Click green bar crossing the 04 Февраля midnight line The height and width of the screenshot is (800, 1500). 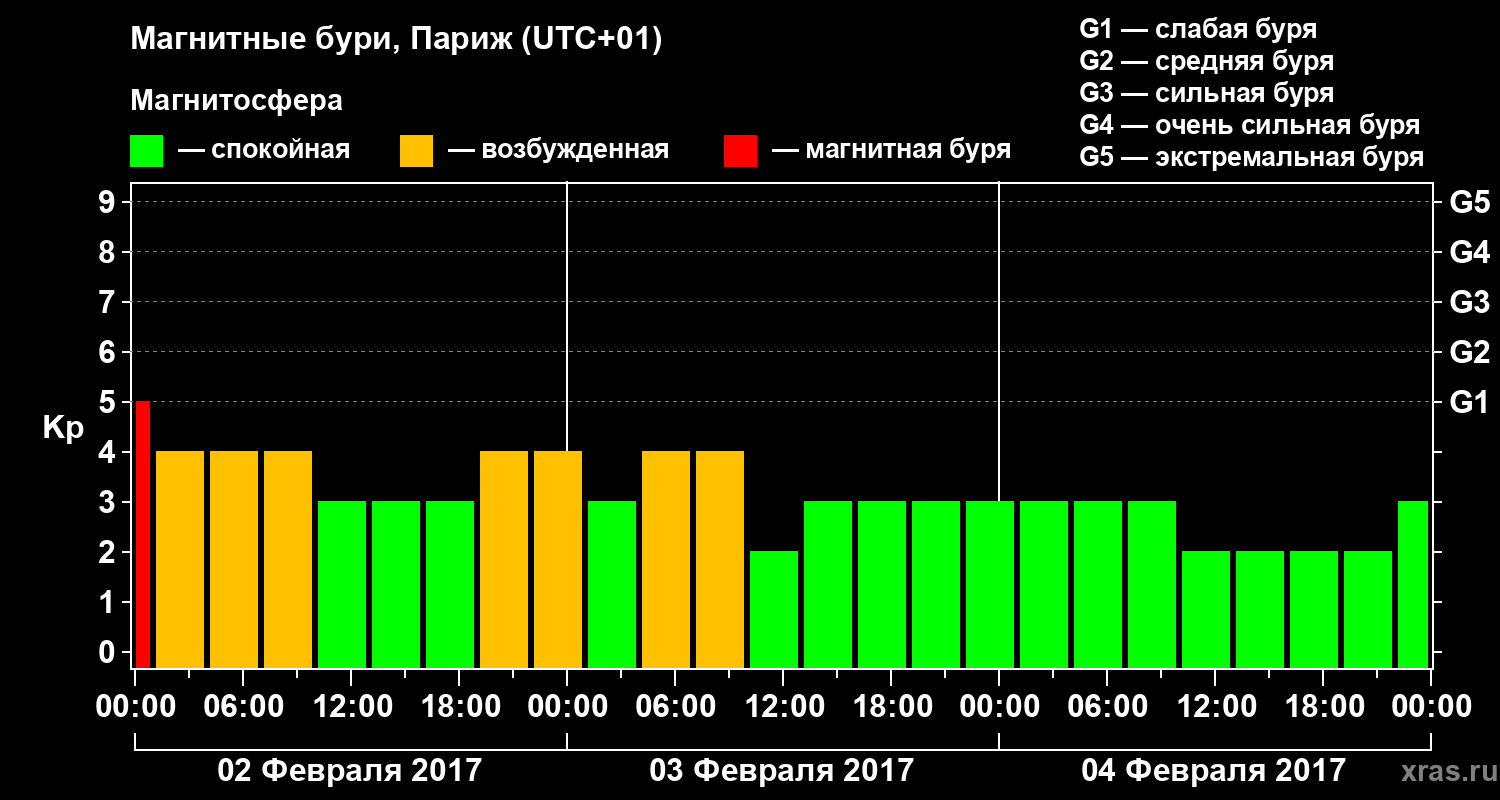coord(990,584)
